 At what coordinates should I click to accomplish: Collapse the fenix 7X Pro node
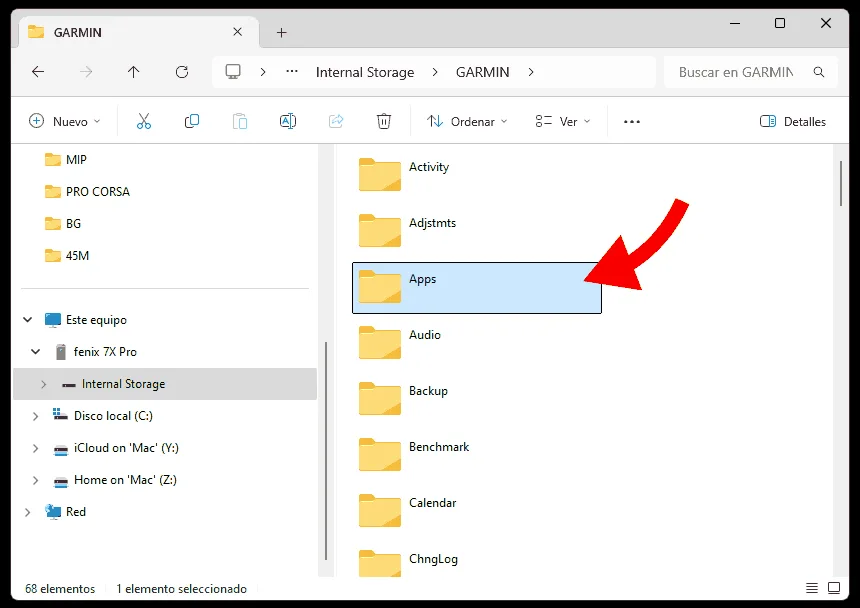point(36,351)
